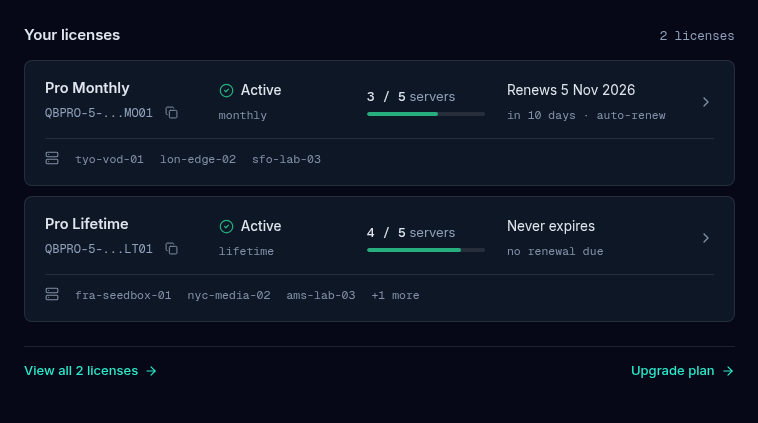This screenshot has width=758, height=423.
Task: Copy the Pro Lifetime license key
Action: tap(172, 248)
